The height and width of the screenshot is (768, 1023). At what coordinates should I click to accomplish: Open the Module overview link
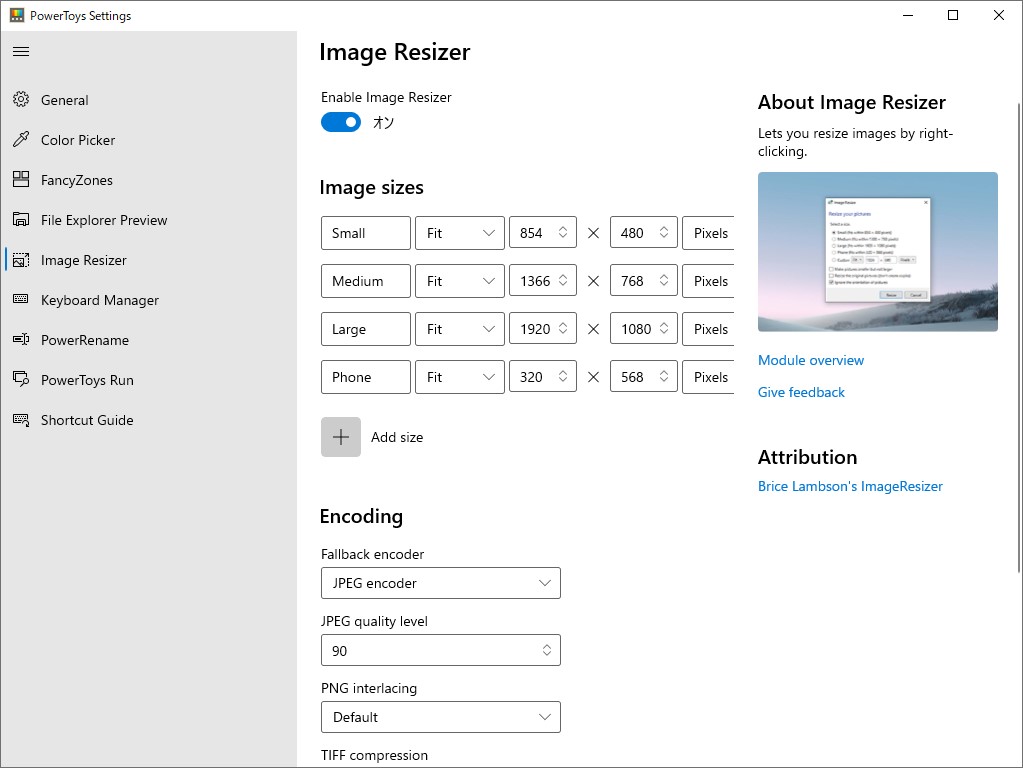point(811,360)
